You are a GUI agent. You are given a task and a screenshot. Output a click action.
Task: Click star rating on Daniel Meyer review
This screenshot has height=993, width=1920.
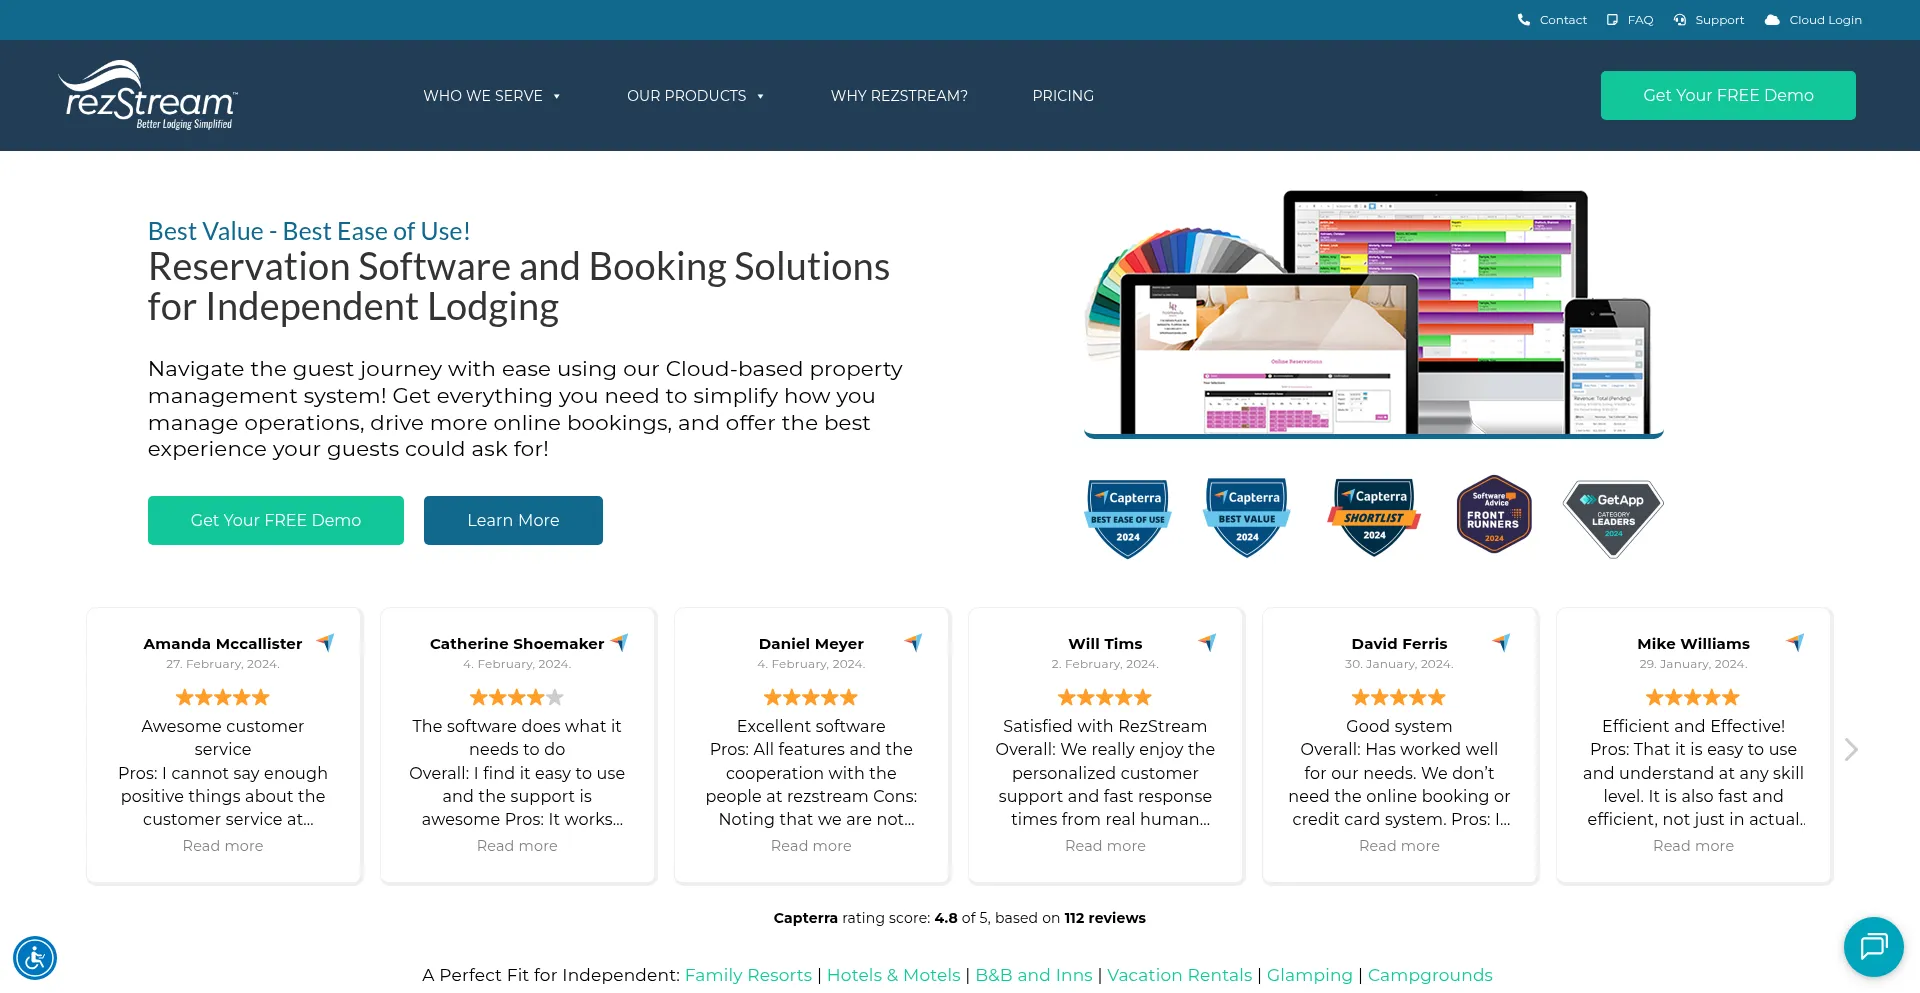click(811, 697)
